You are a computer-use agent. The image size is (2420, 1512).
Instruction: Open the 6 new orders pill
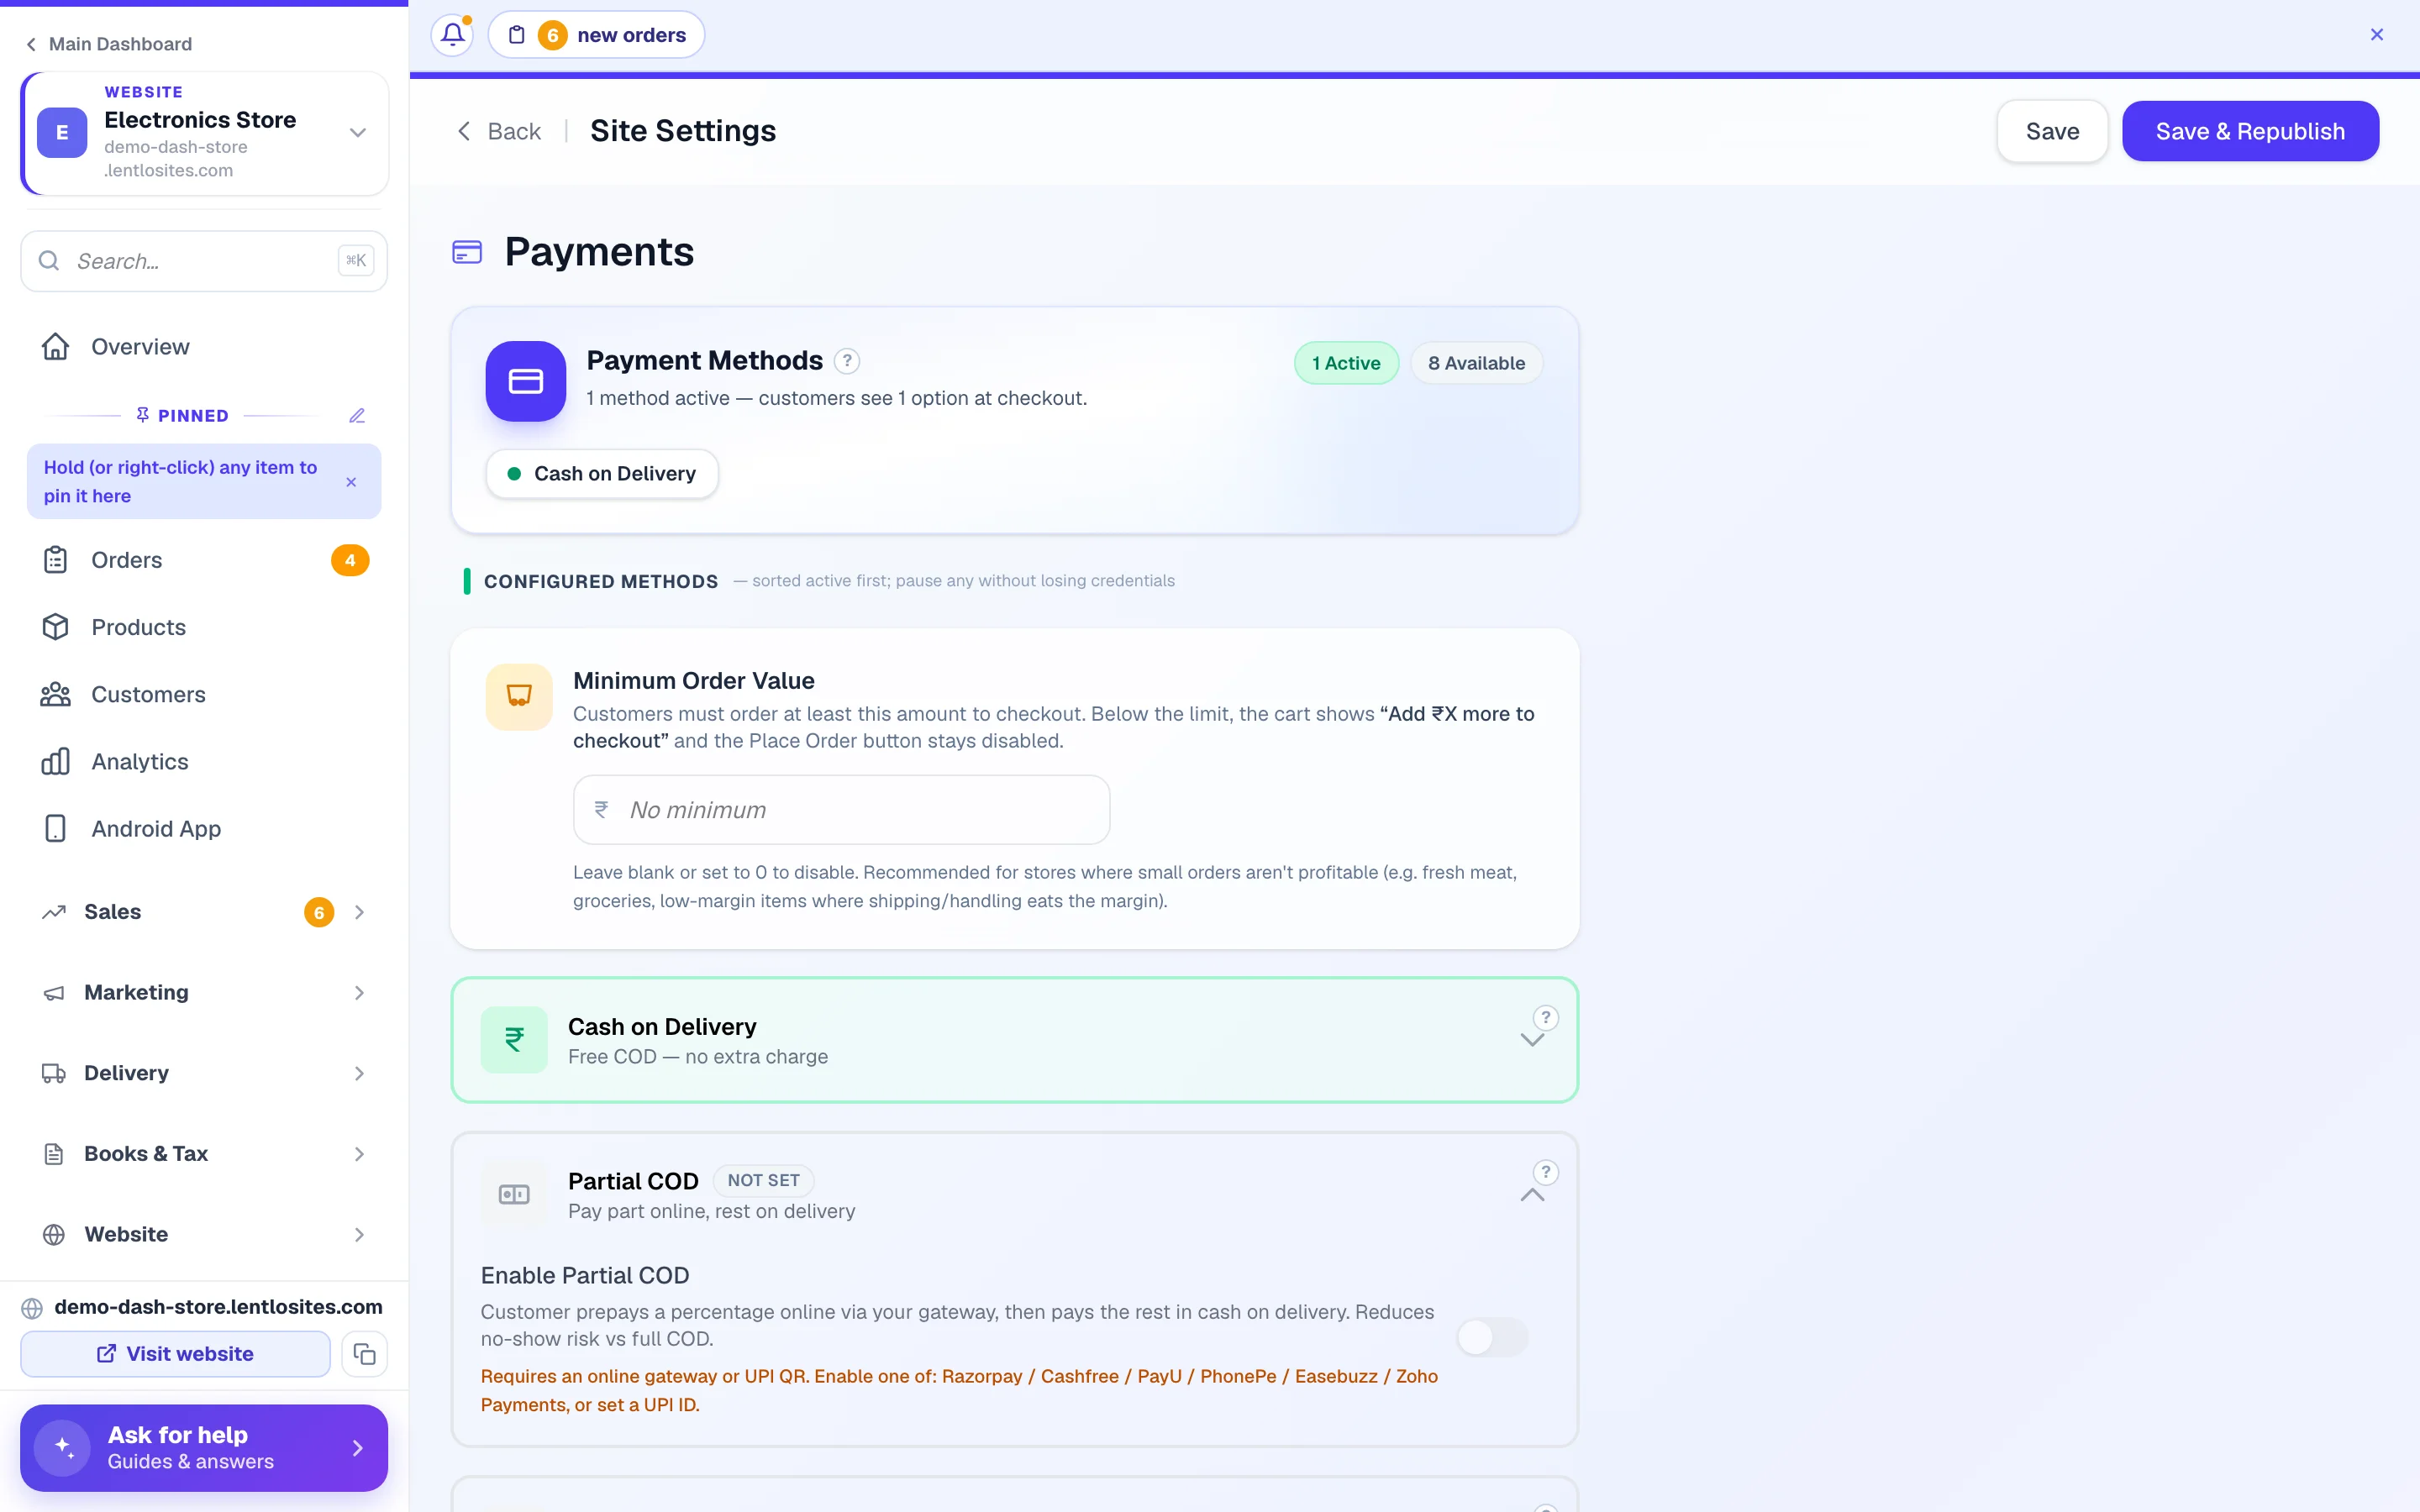(x=596, y=35)
